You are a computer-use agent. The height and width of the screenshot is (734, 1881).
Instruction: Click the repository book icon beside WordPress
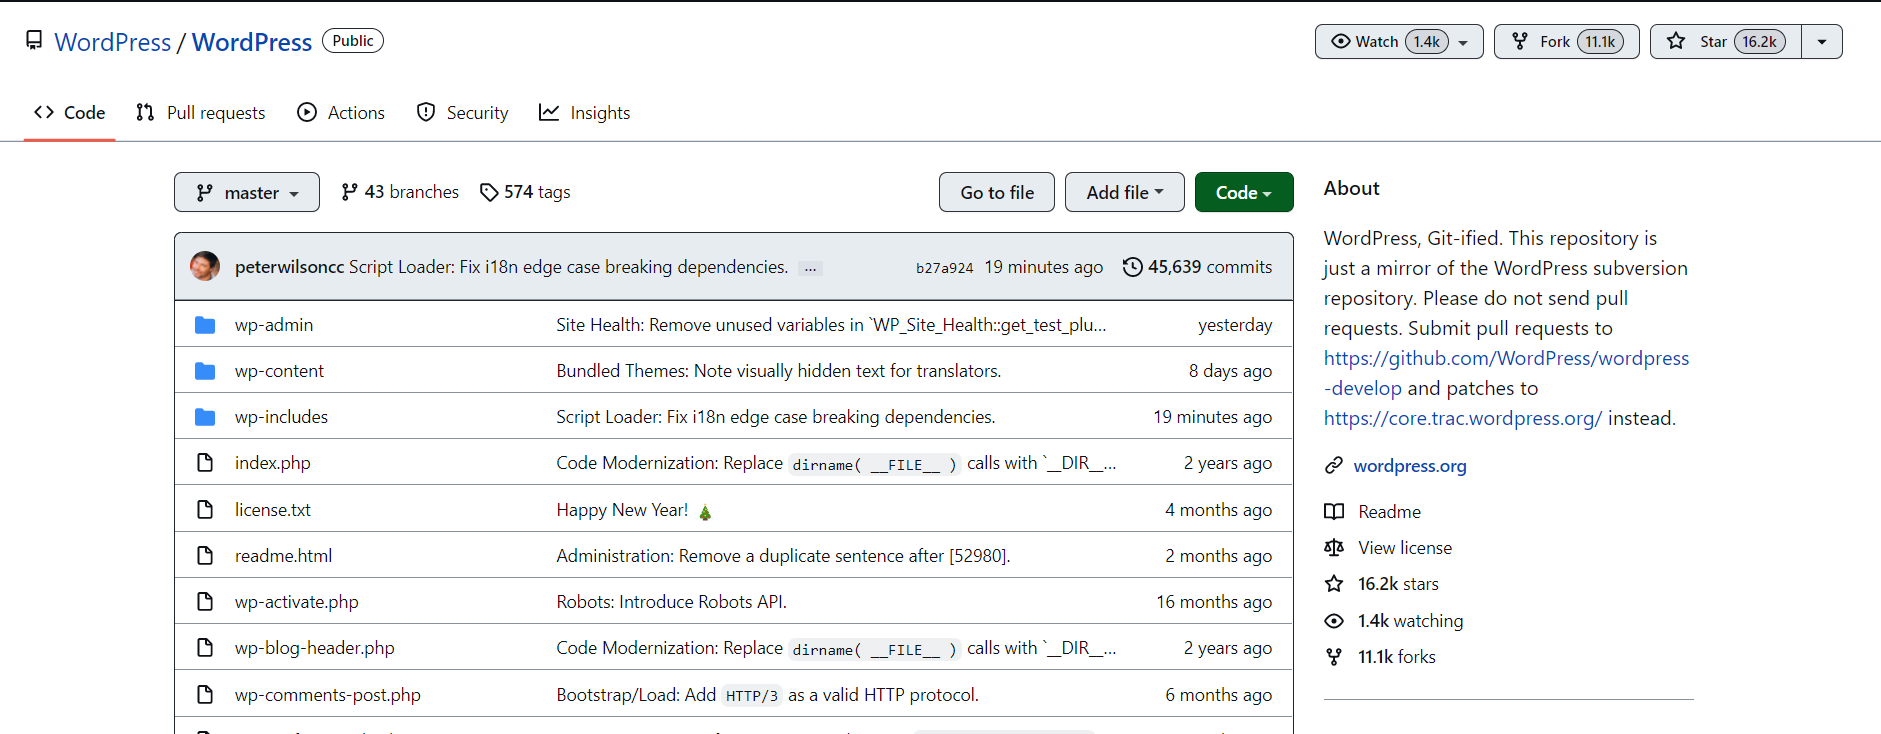click(34, 40)
